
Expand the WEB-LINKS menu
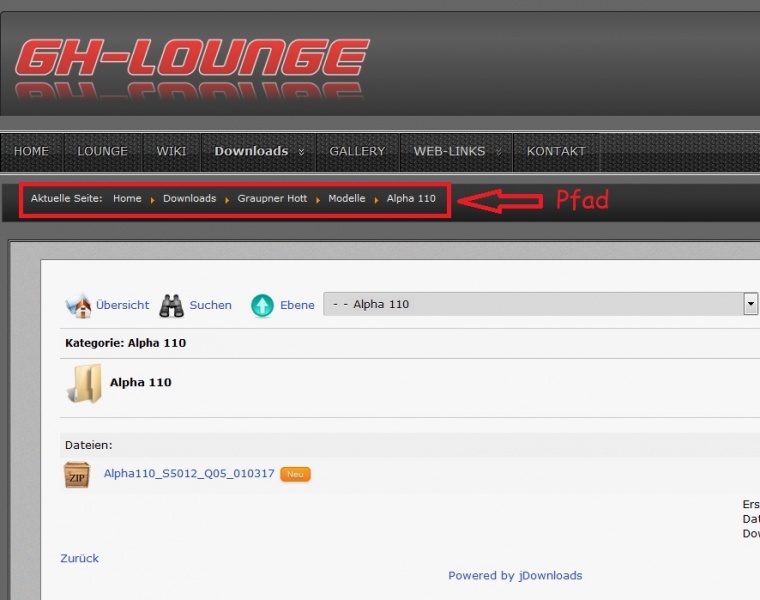tap(457, 152)
